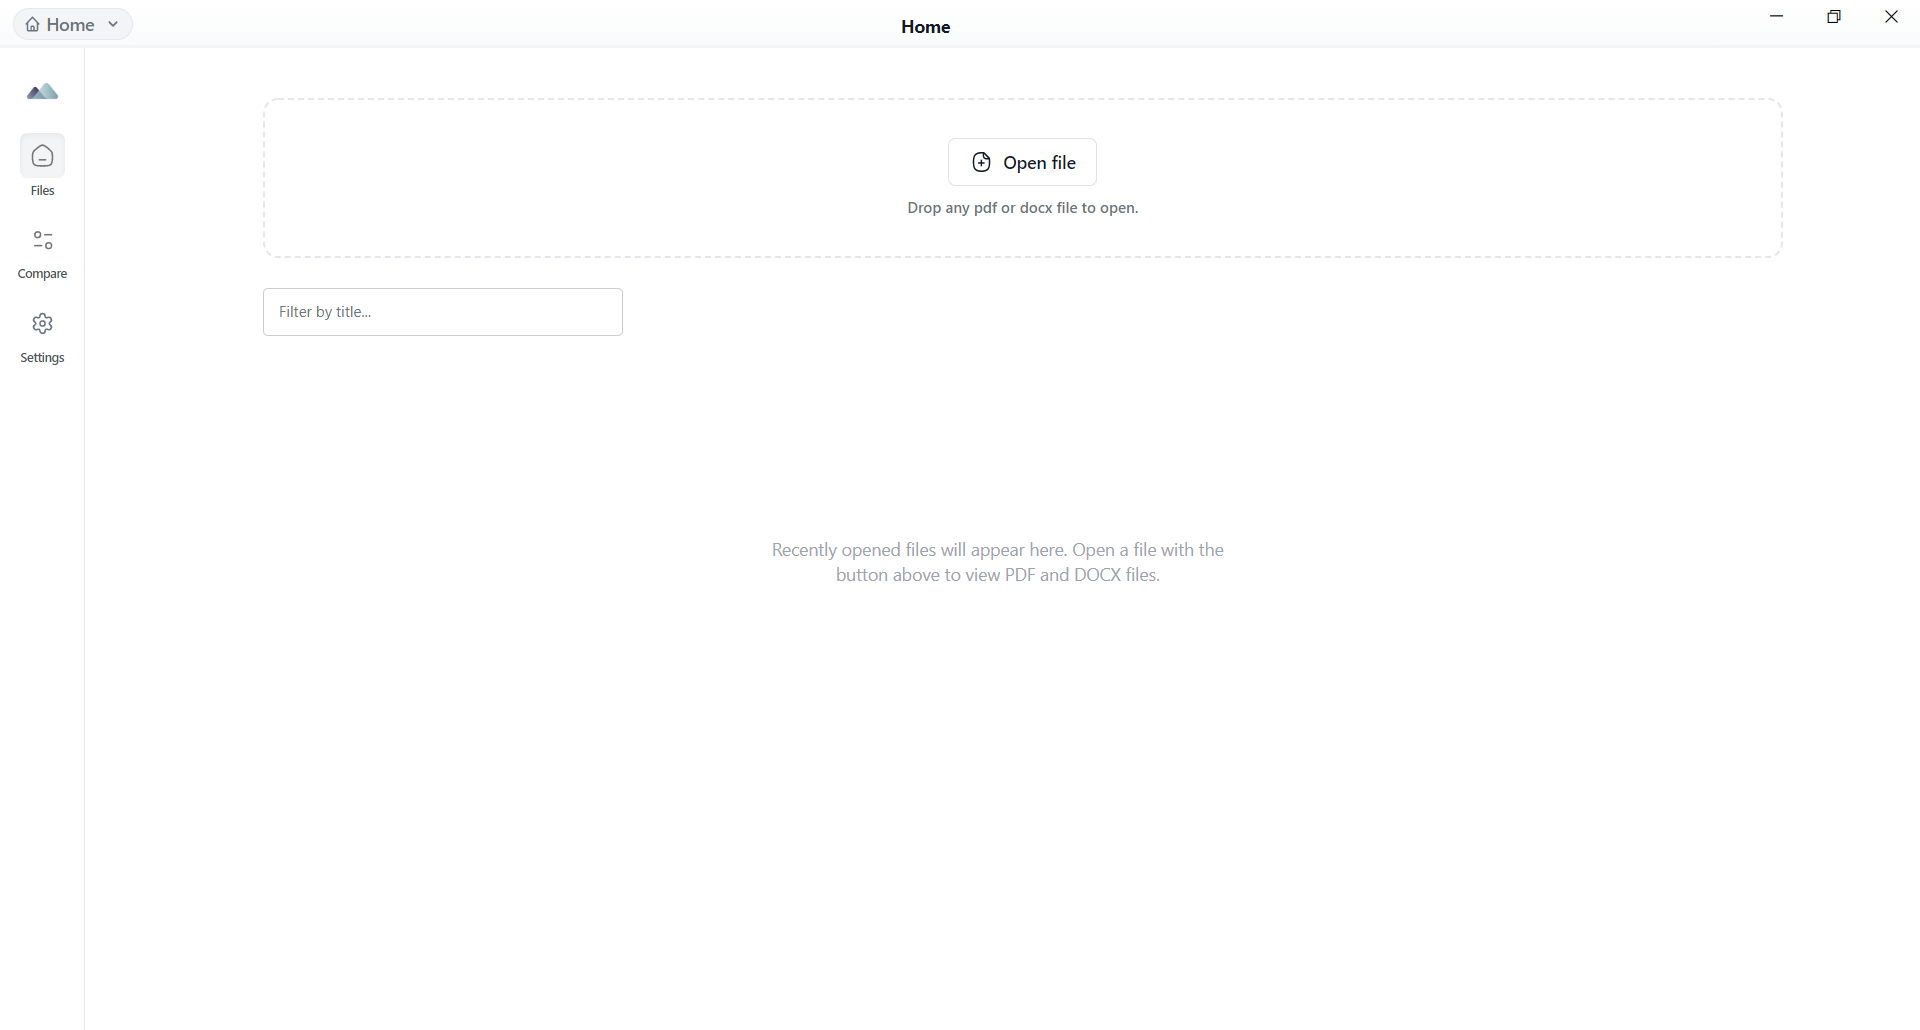Minimize the application window

click(1777, 17)
